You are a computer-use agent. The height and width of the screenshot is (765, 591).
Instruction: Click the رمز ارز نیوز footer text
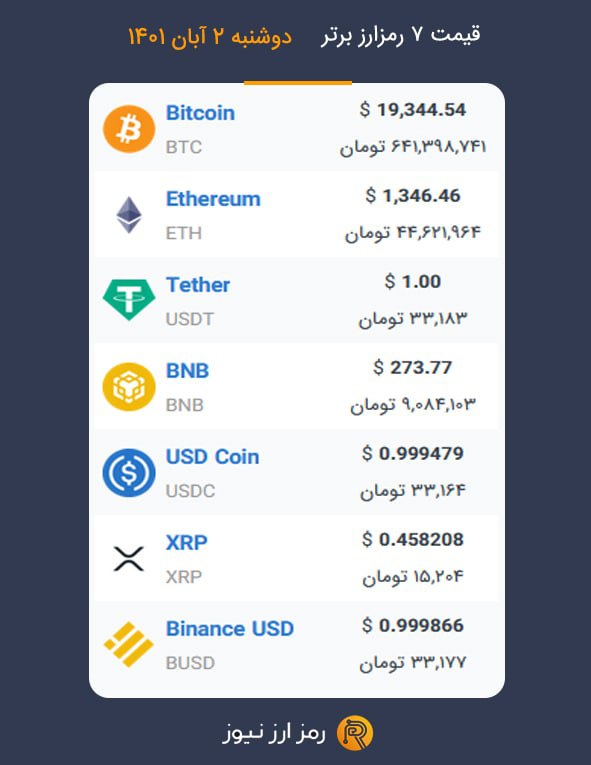[x=274, y=733]
